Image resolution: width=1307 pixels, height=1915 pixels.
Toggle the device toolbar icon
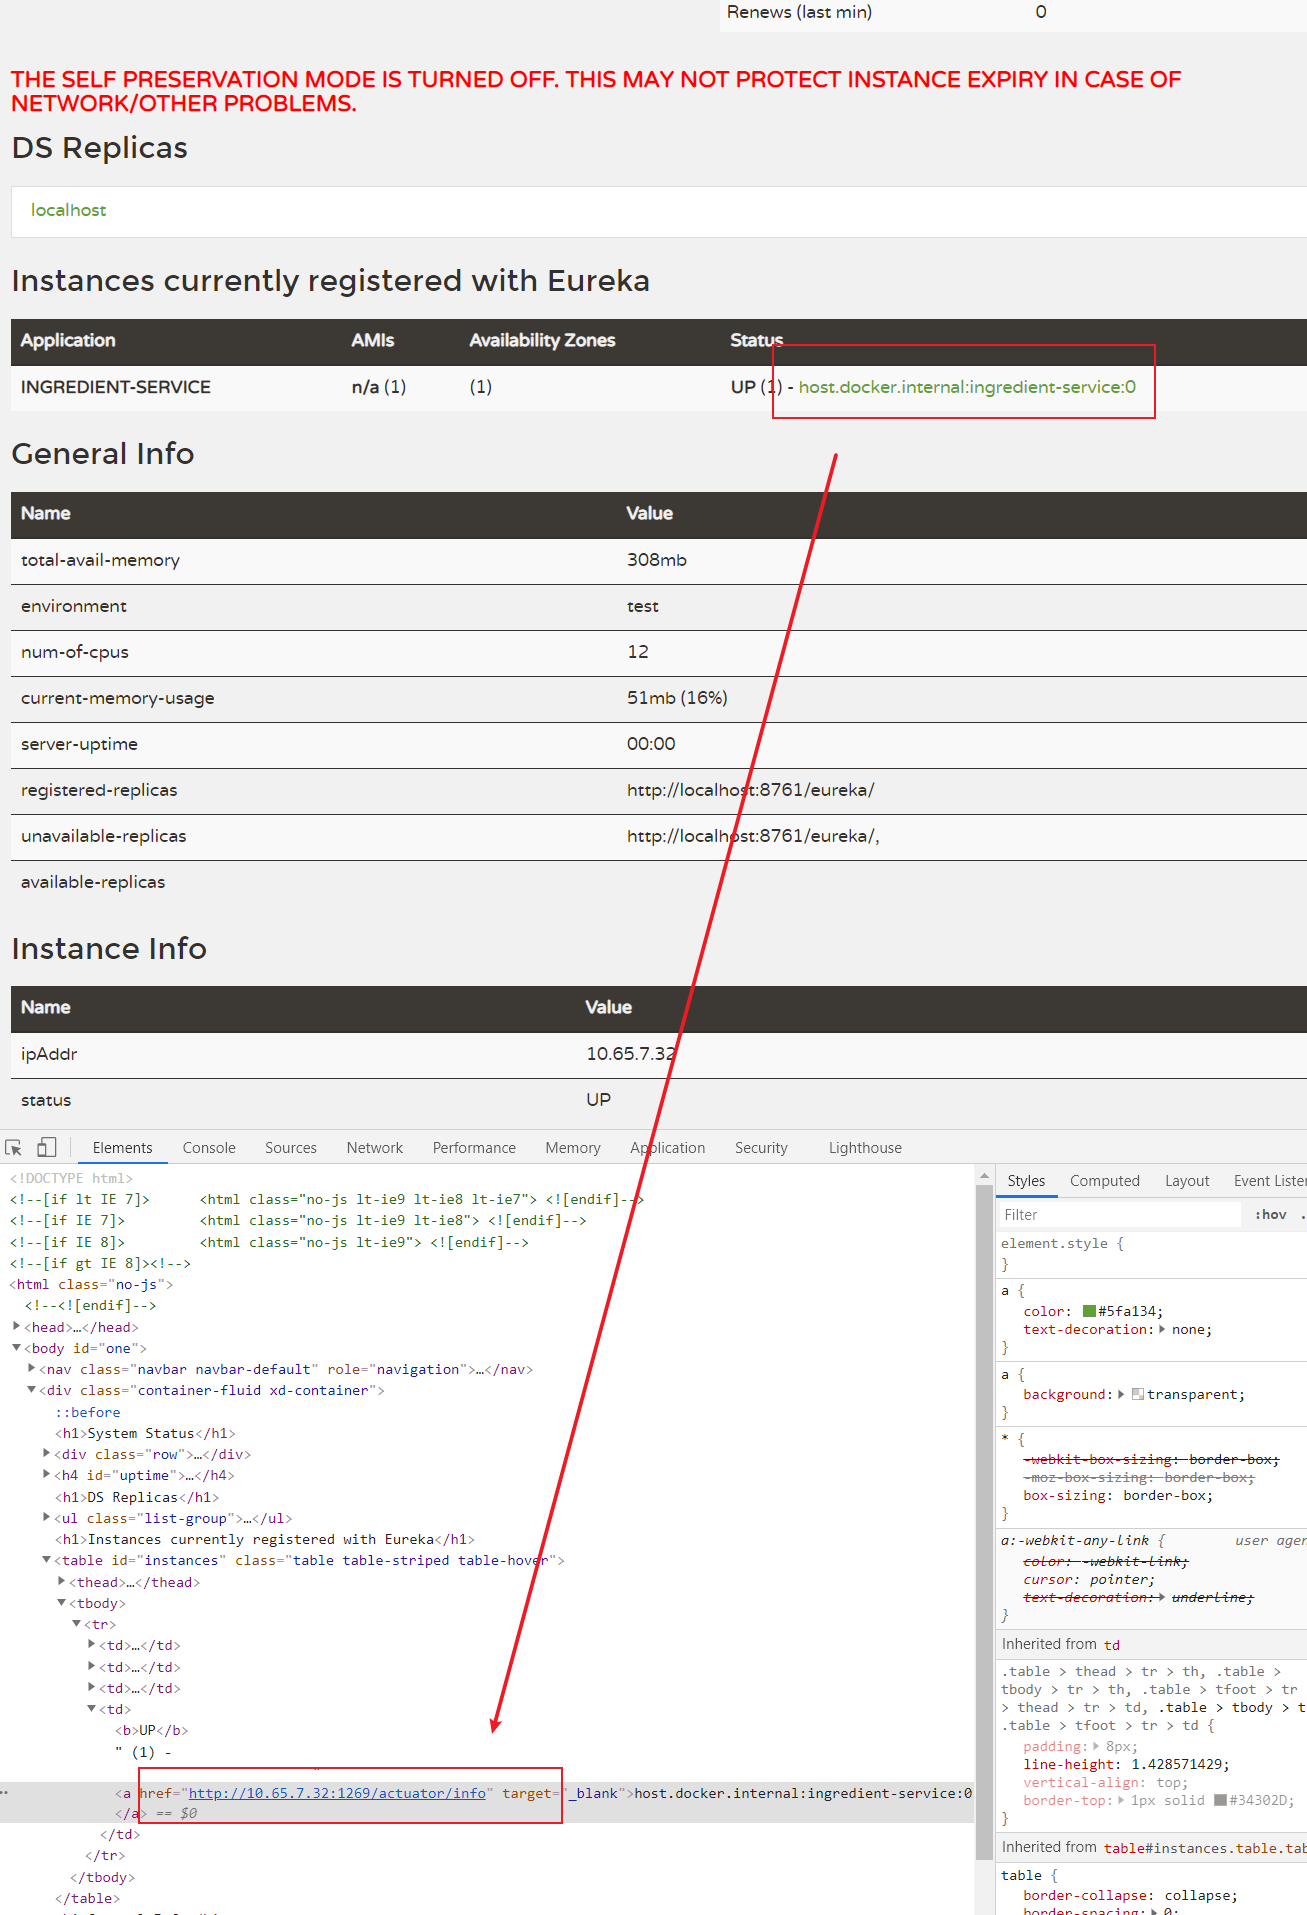(x=47, y=1148)
